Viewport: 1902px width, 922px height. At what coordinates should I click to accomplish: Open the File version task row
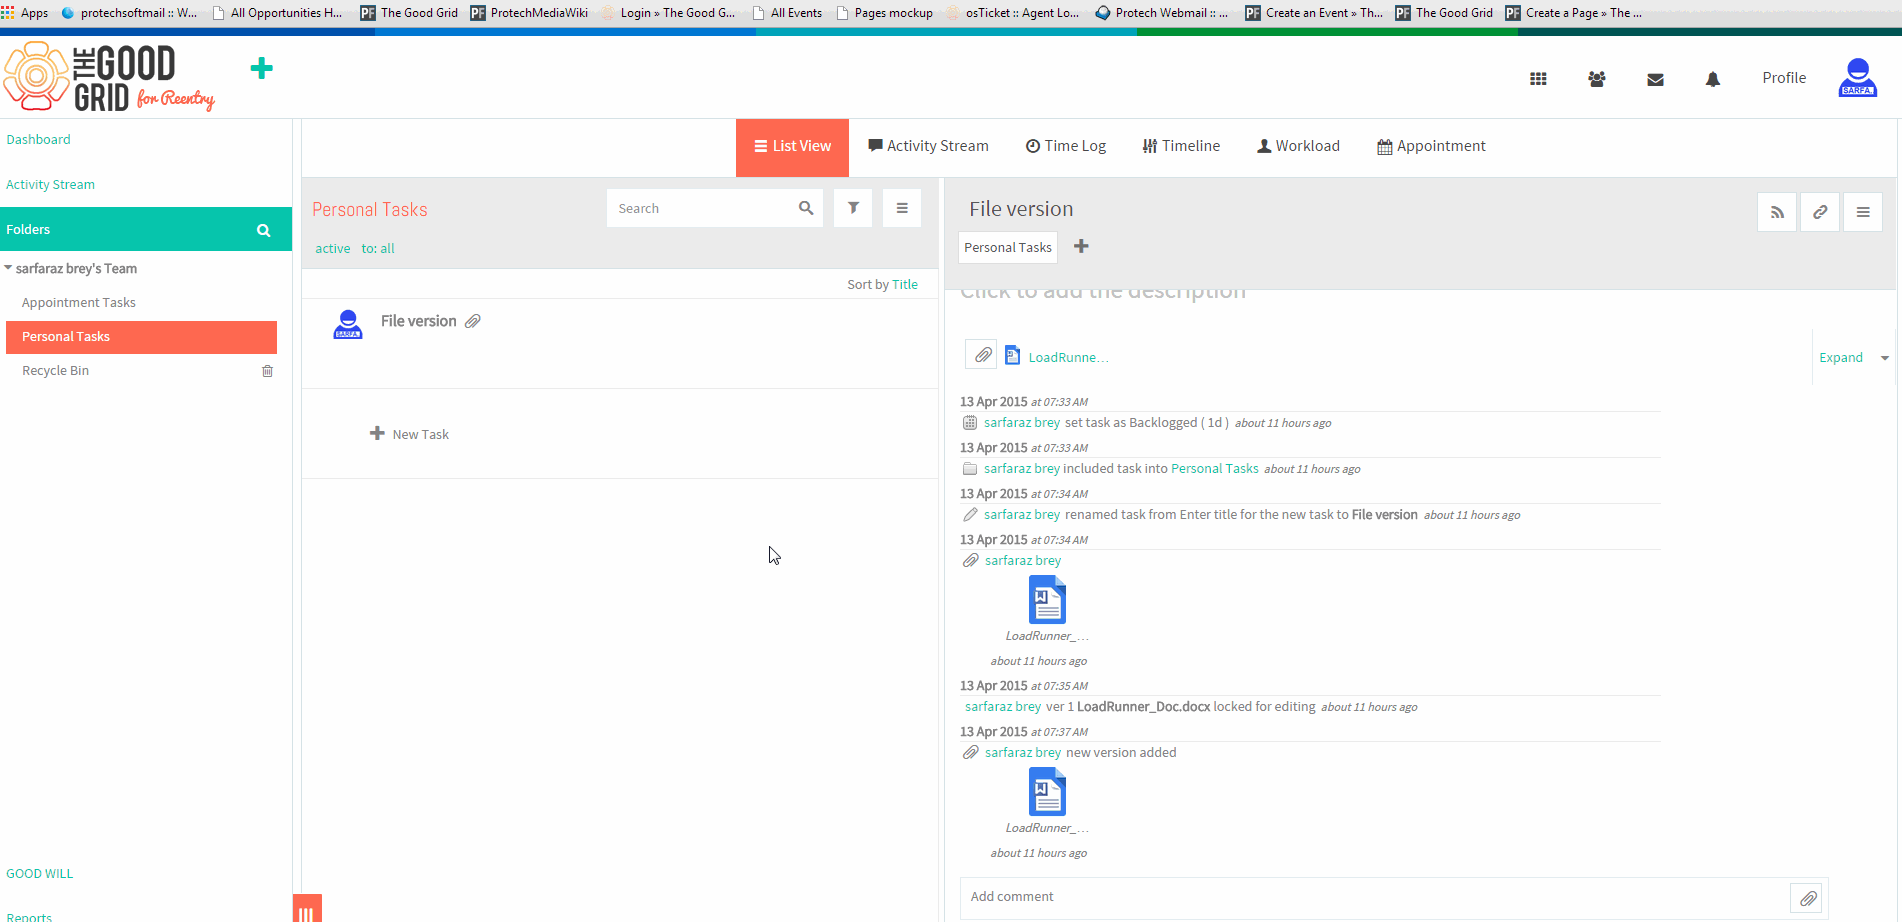(620, 343)
